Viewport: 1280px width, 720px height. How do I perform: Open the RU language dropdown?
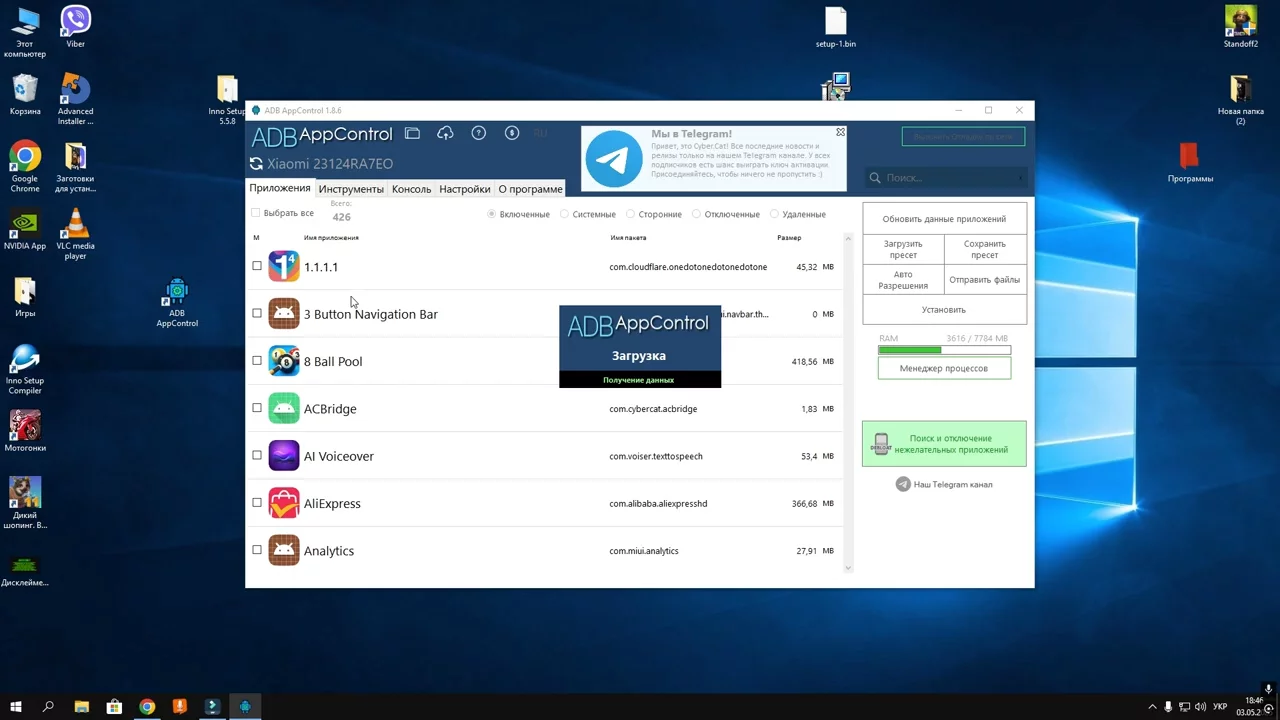point(541,133)
